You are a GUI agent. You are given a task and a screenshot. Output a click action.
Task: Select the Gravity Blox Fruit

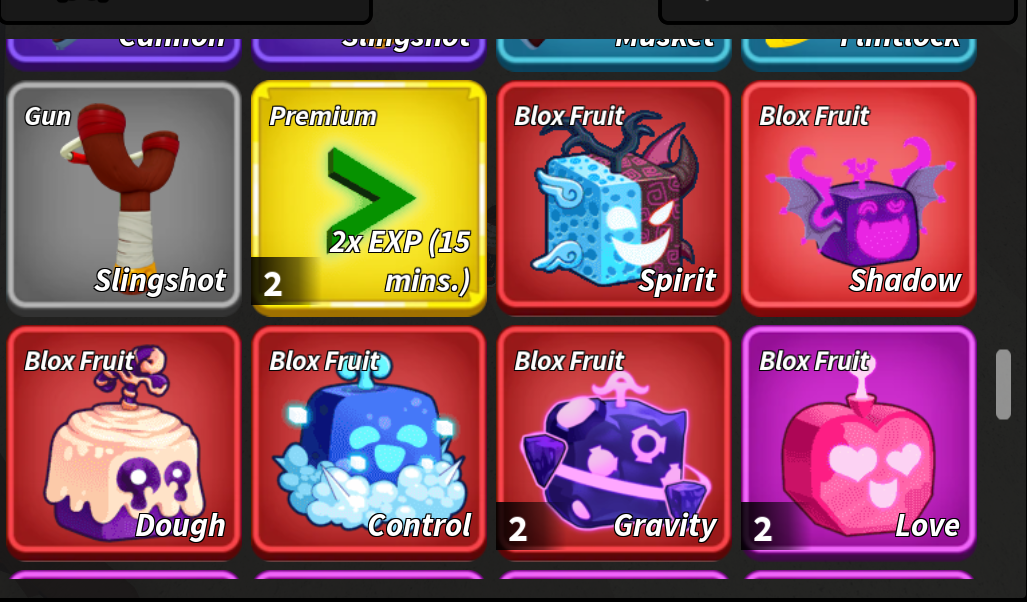614,441
